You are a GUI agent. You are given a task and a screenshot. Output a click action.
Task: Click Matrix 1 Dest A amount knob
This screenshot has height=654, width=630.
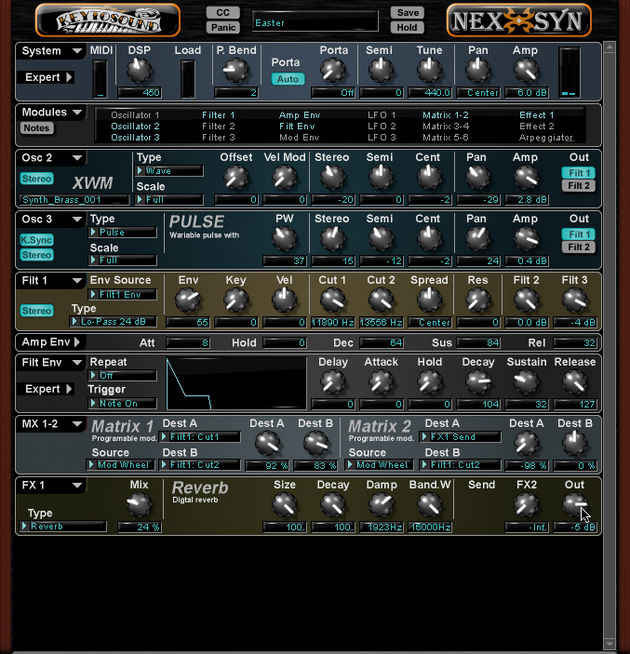pyautogui.click(x=267, y=443)
